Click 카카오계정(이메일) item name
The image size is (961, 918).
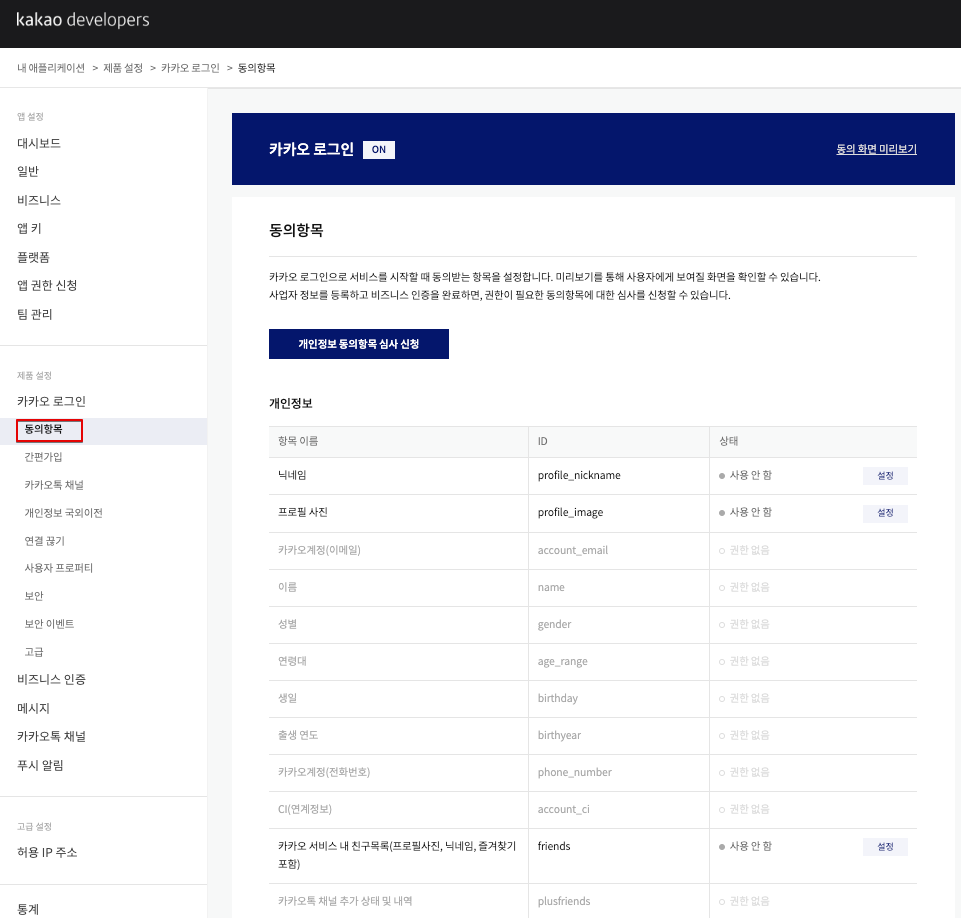pyautogui.click(x=319, y=550)
